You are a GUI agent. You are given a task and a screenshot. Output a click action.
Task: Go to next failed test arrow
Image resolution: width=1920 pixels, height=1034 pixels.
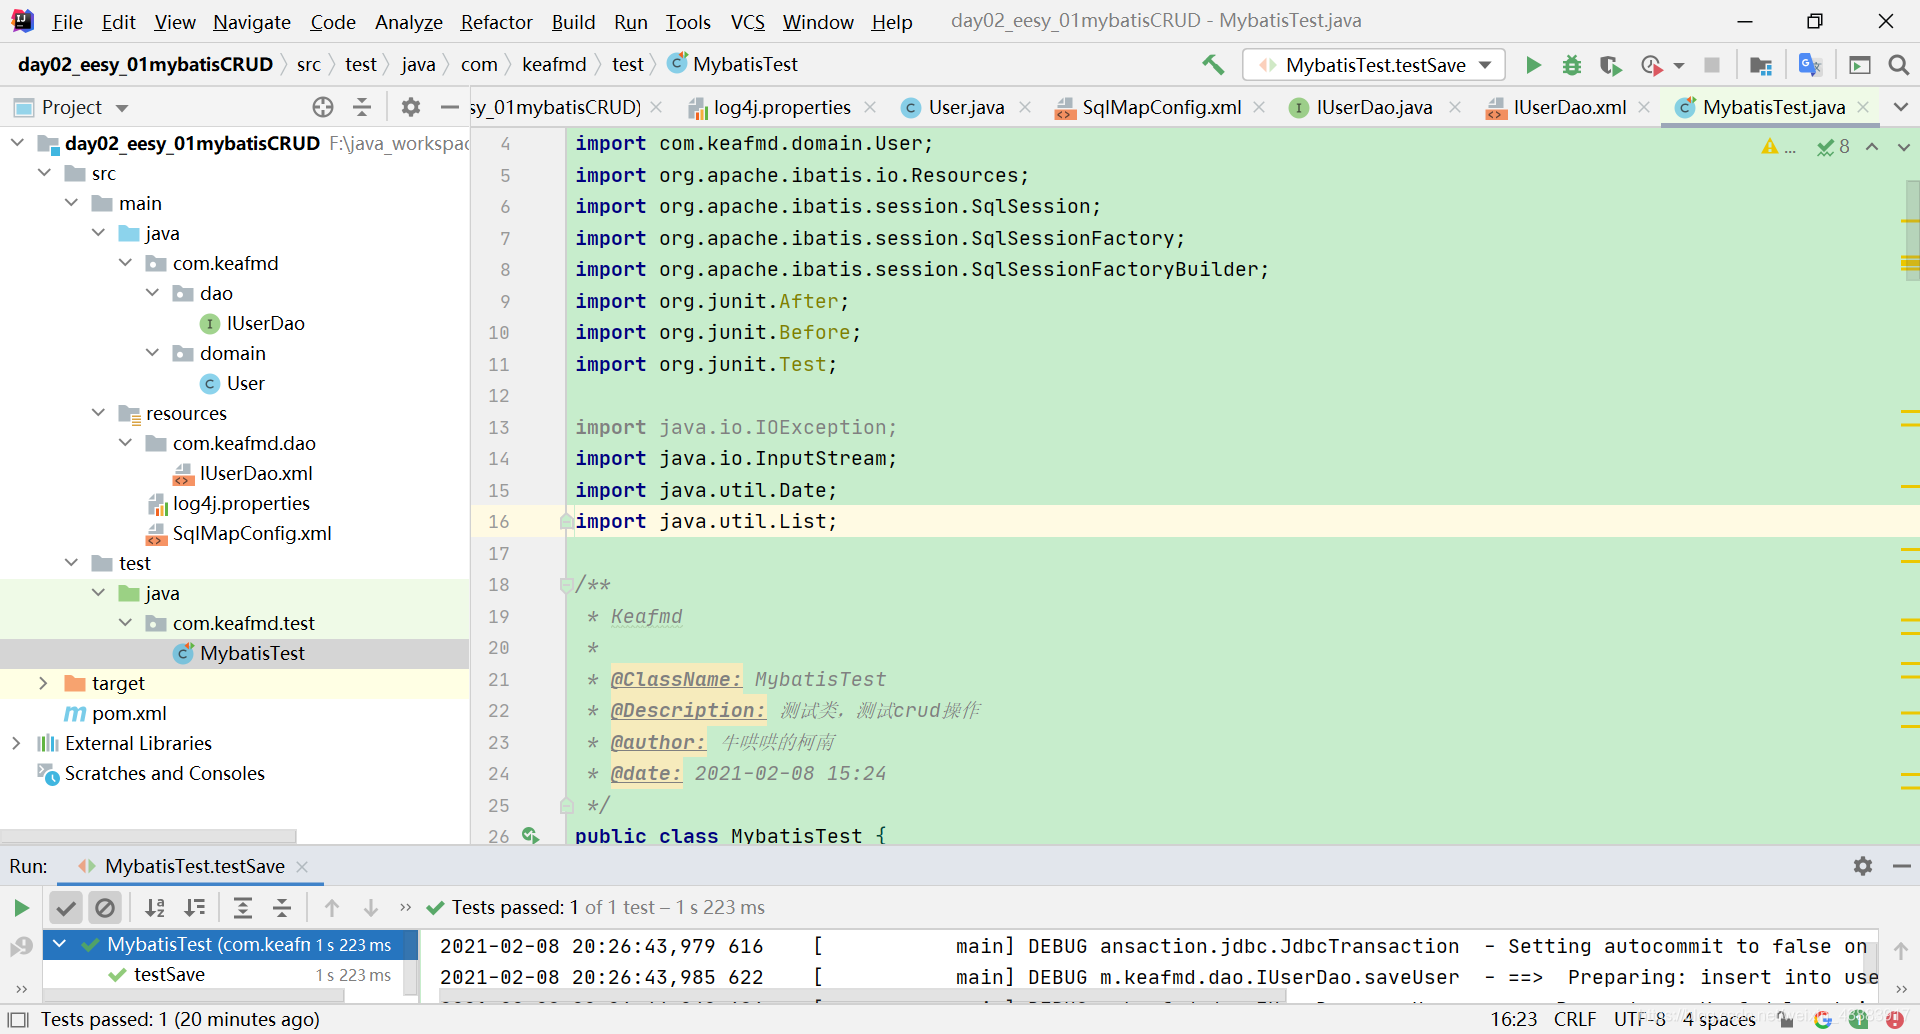click(x=371, y=908)
